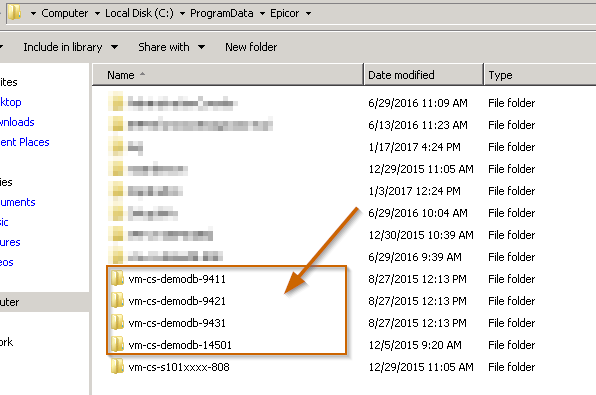Select Computer in the navigation pane
The image size is (596, 395).
(44, 302)
